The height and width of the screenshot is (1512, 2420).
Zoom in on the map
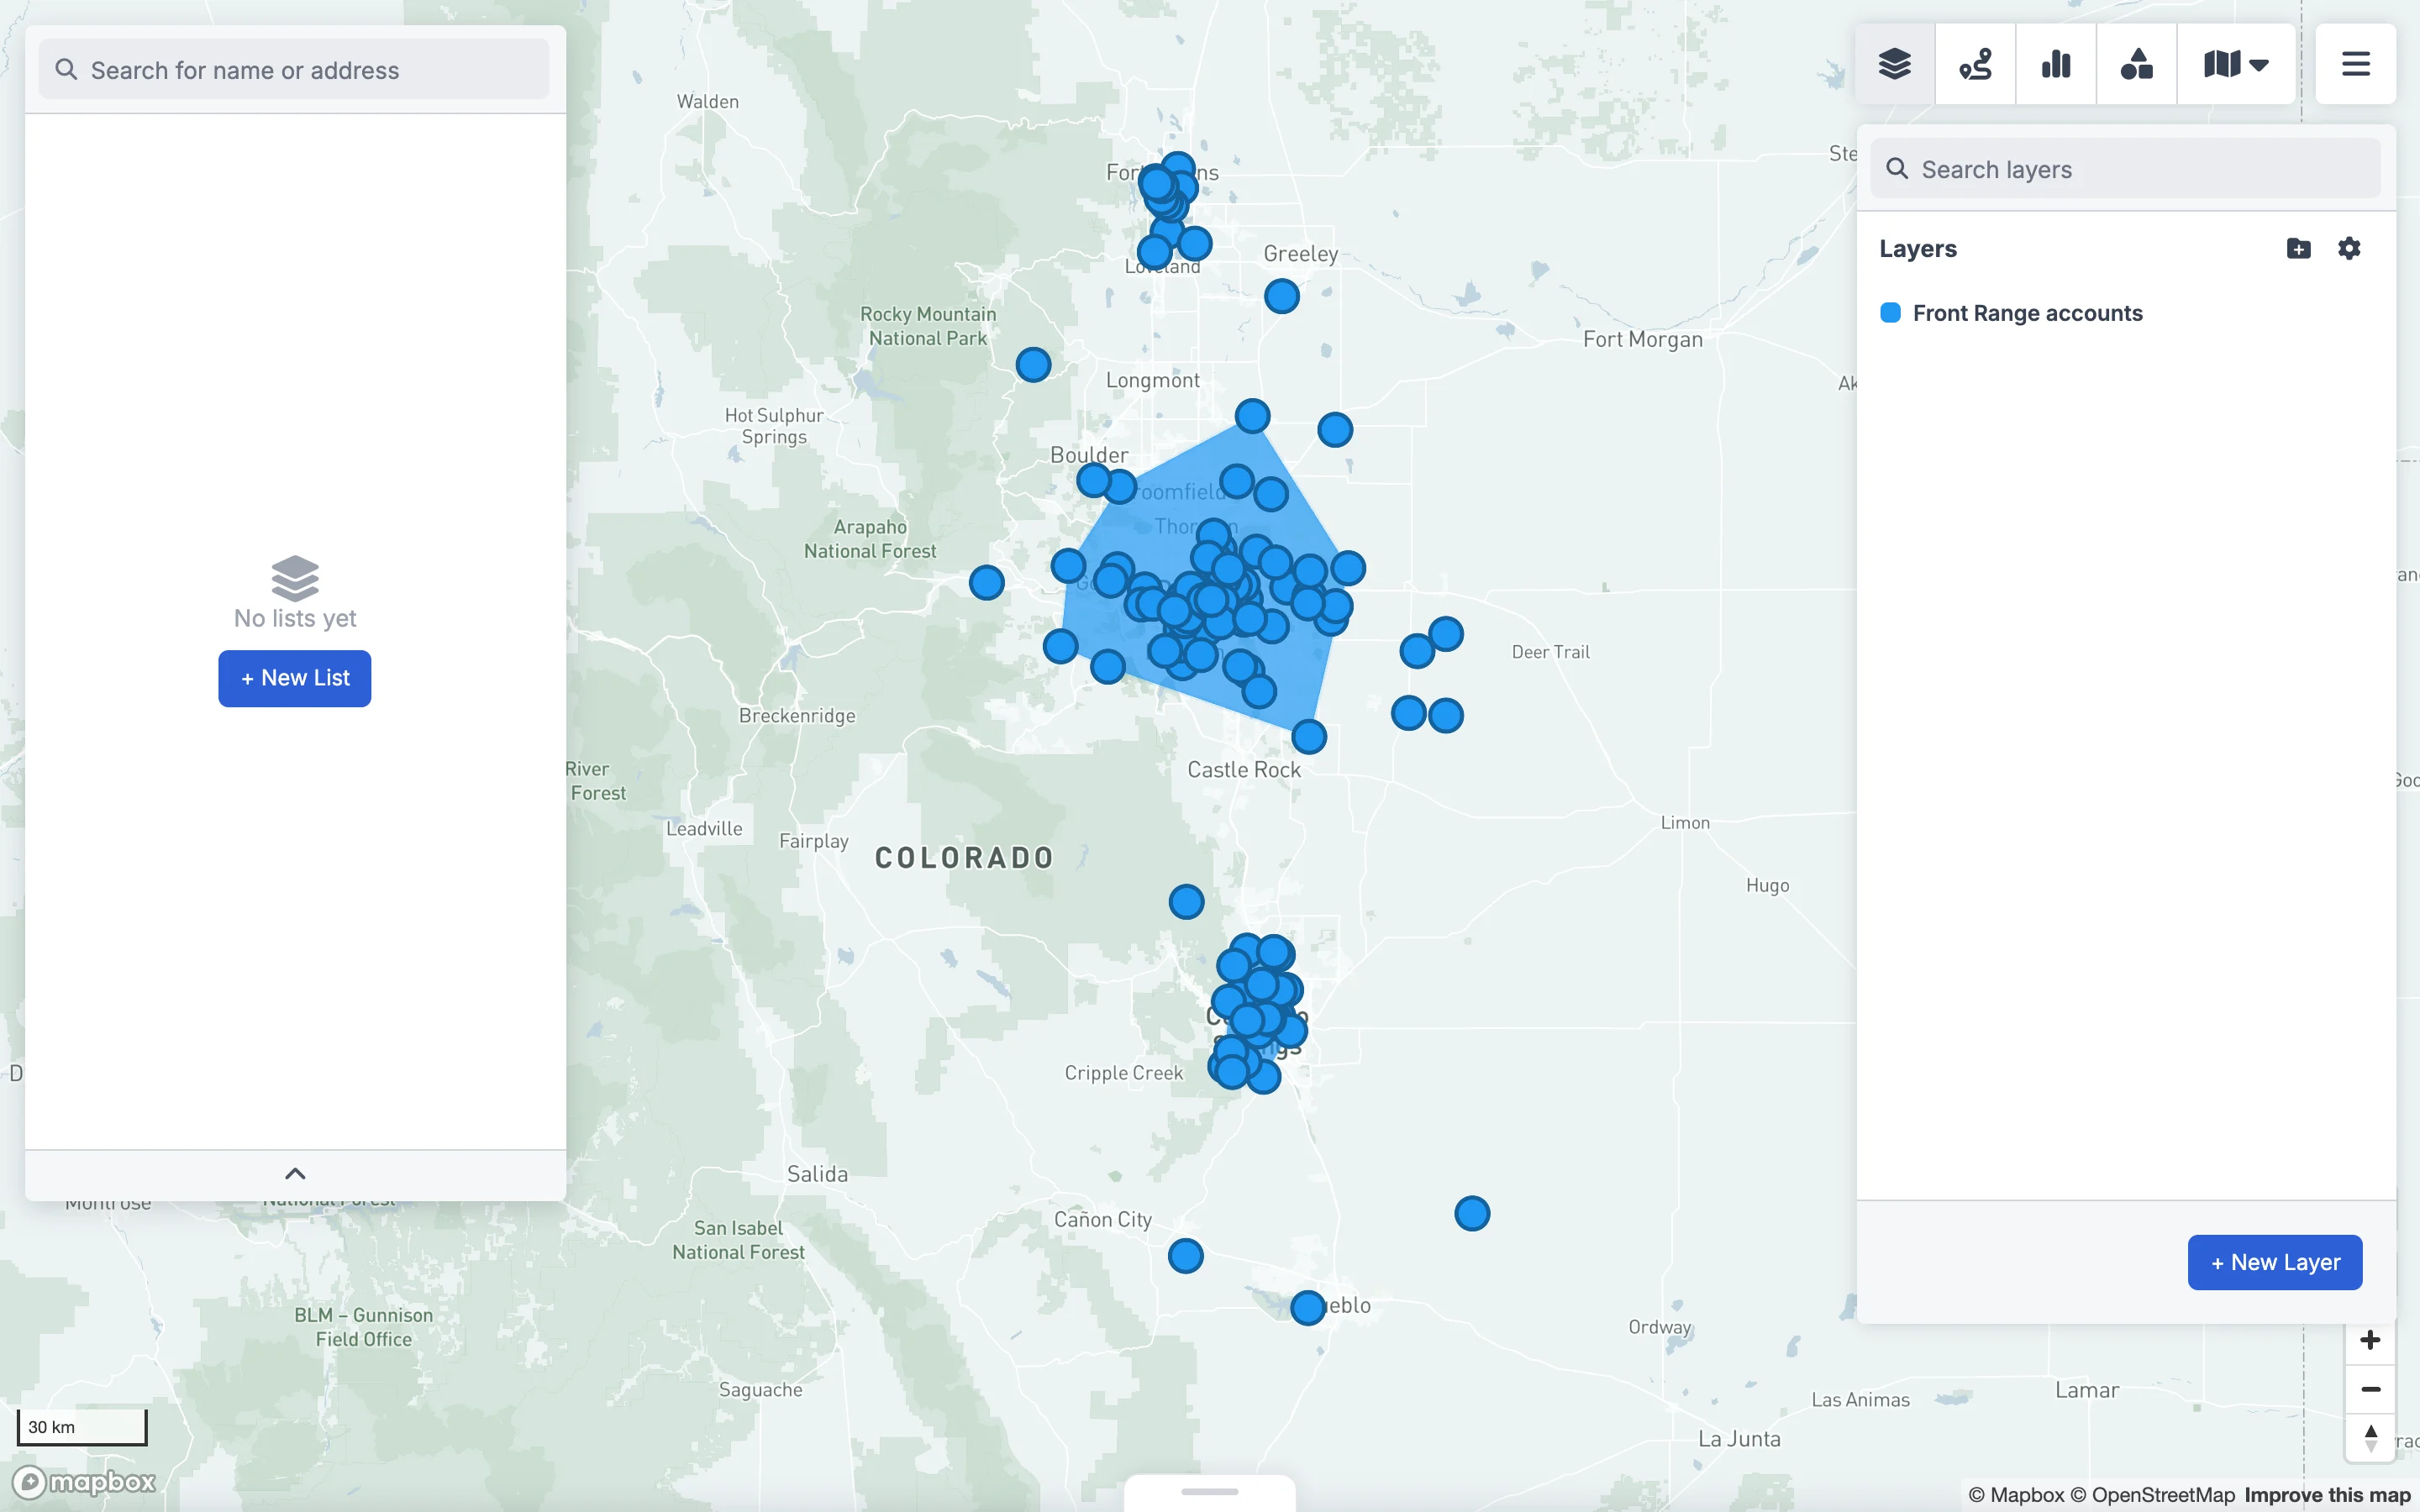(x=2369, y=1340)
